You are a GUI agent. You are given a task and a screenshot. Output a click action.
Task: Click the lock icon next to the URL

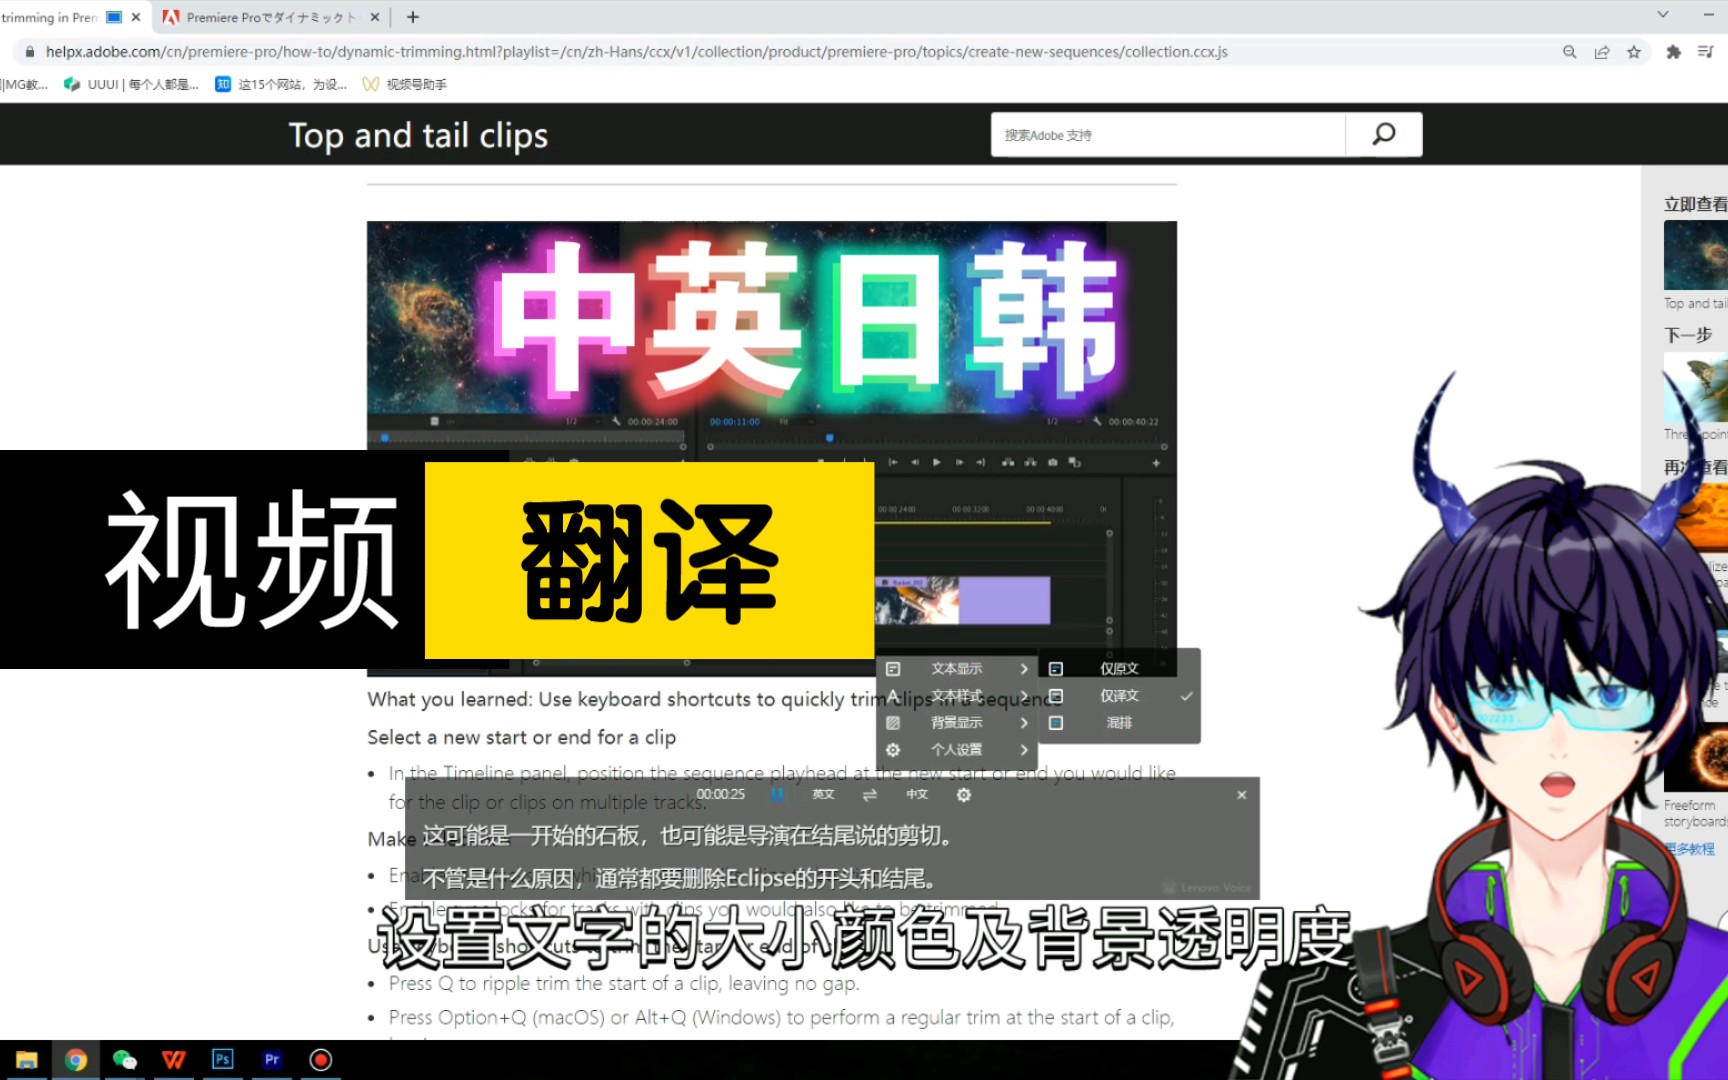[x=30, y=52]
